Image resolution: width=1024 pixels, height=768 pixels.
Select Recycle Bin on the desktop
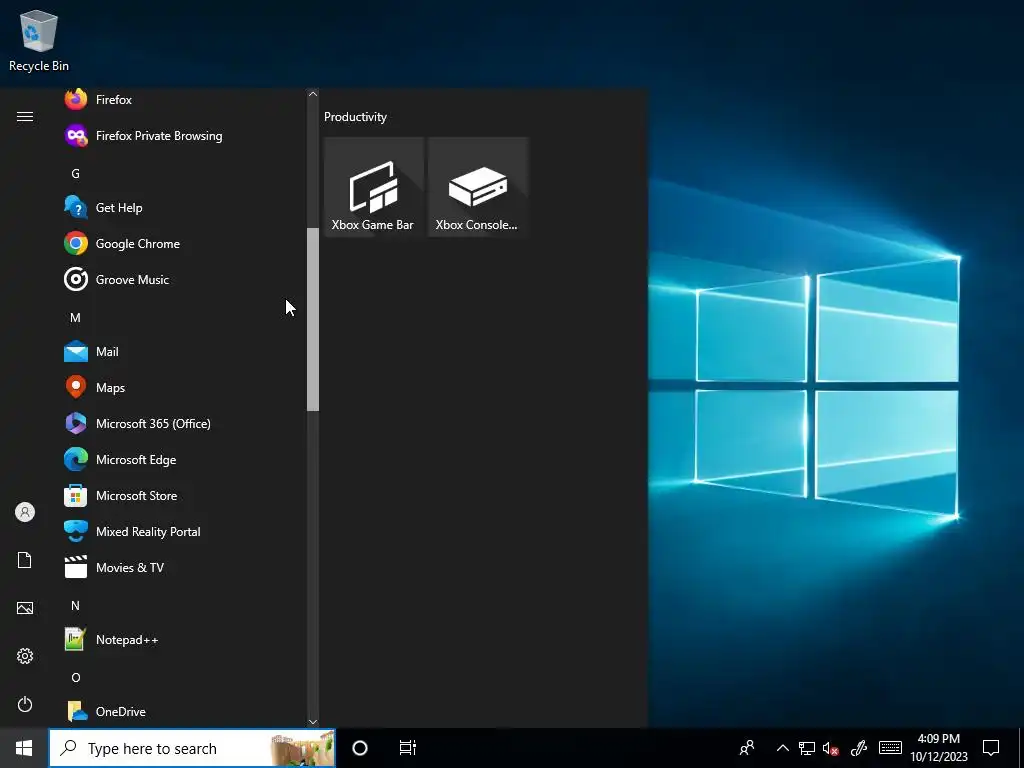39,40
